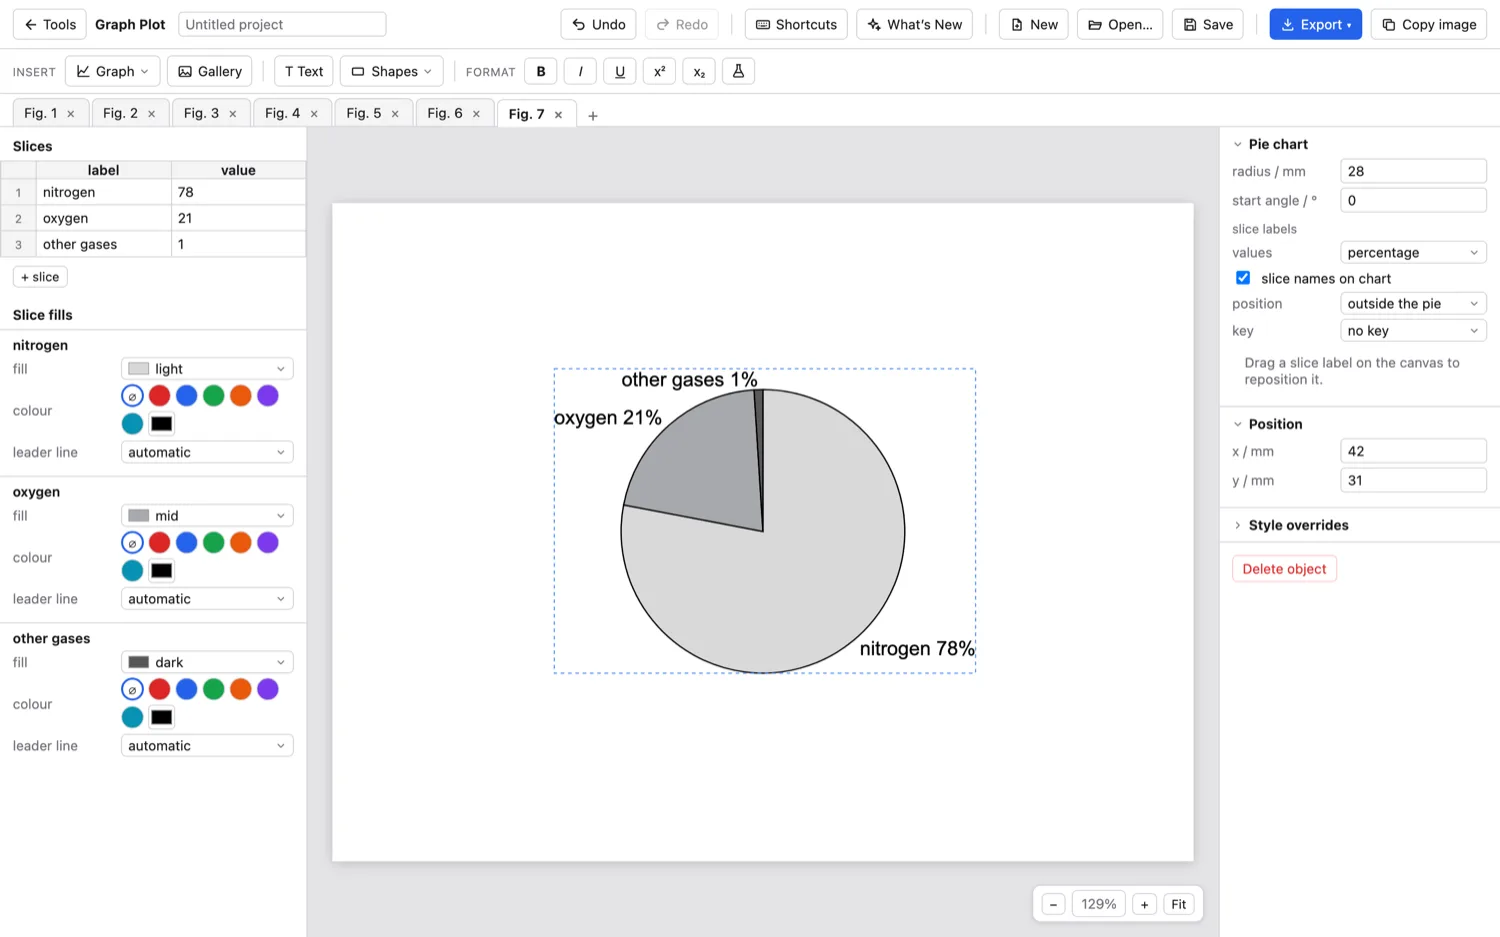This screenshot has width=1500, height=937.
Task: Switch to the Fig. 2 tab
Action: pyautogui.click(x=120, y=113)
